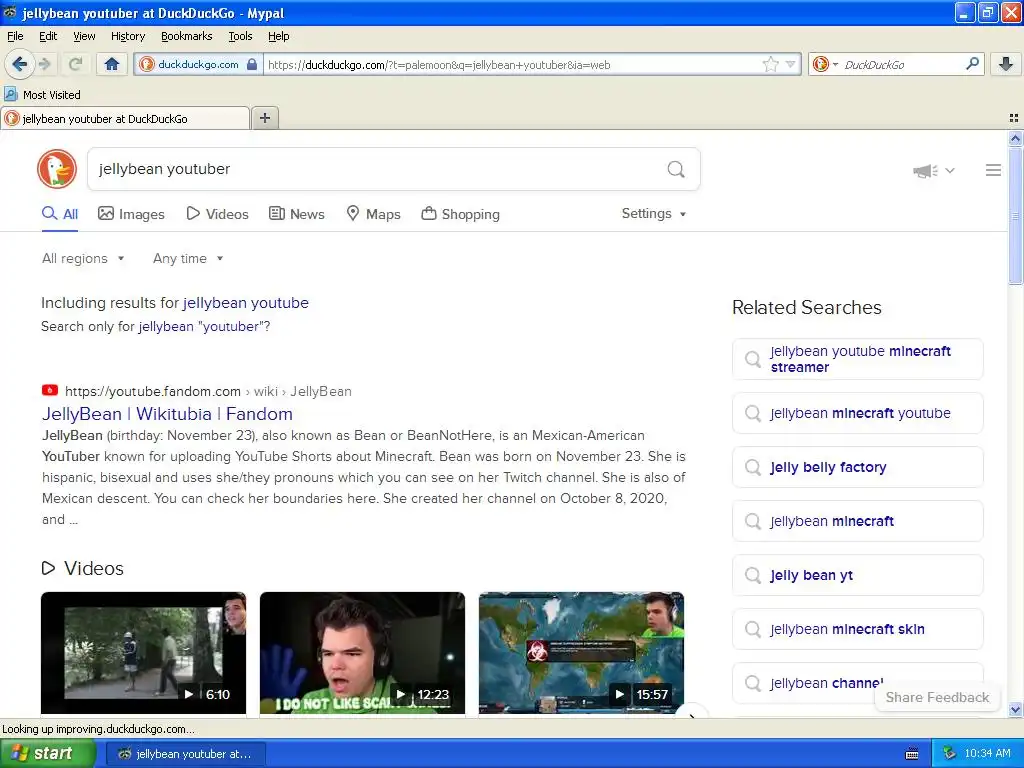The height and width of the screenshot is (768, 1024).
Task: Switch to the Shopping tab
Action: [461, 214]
